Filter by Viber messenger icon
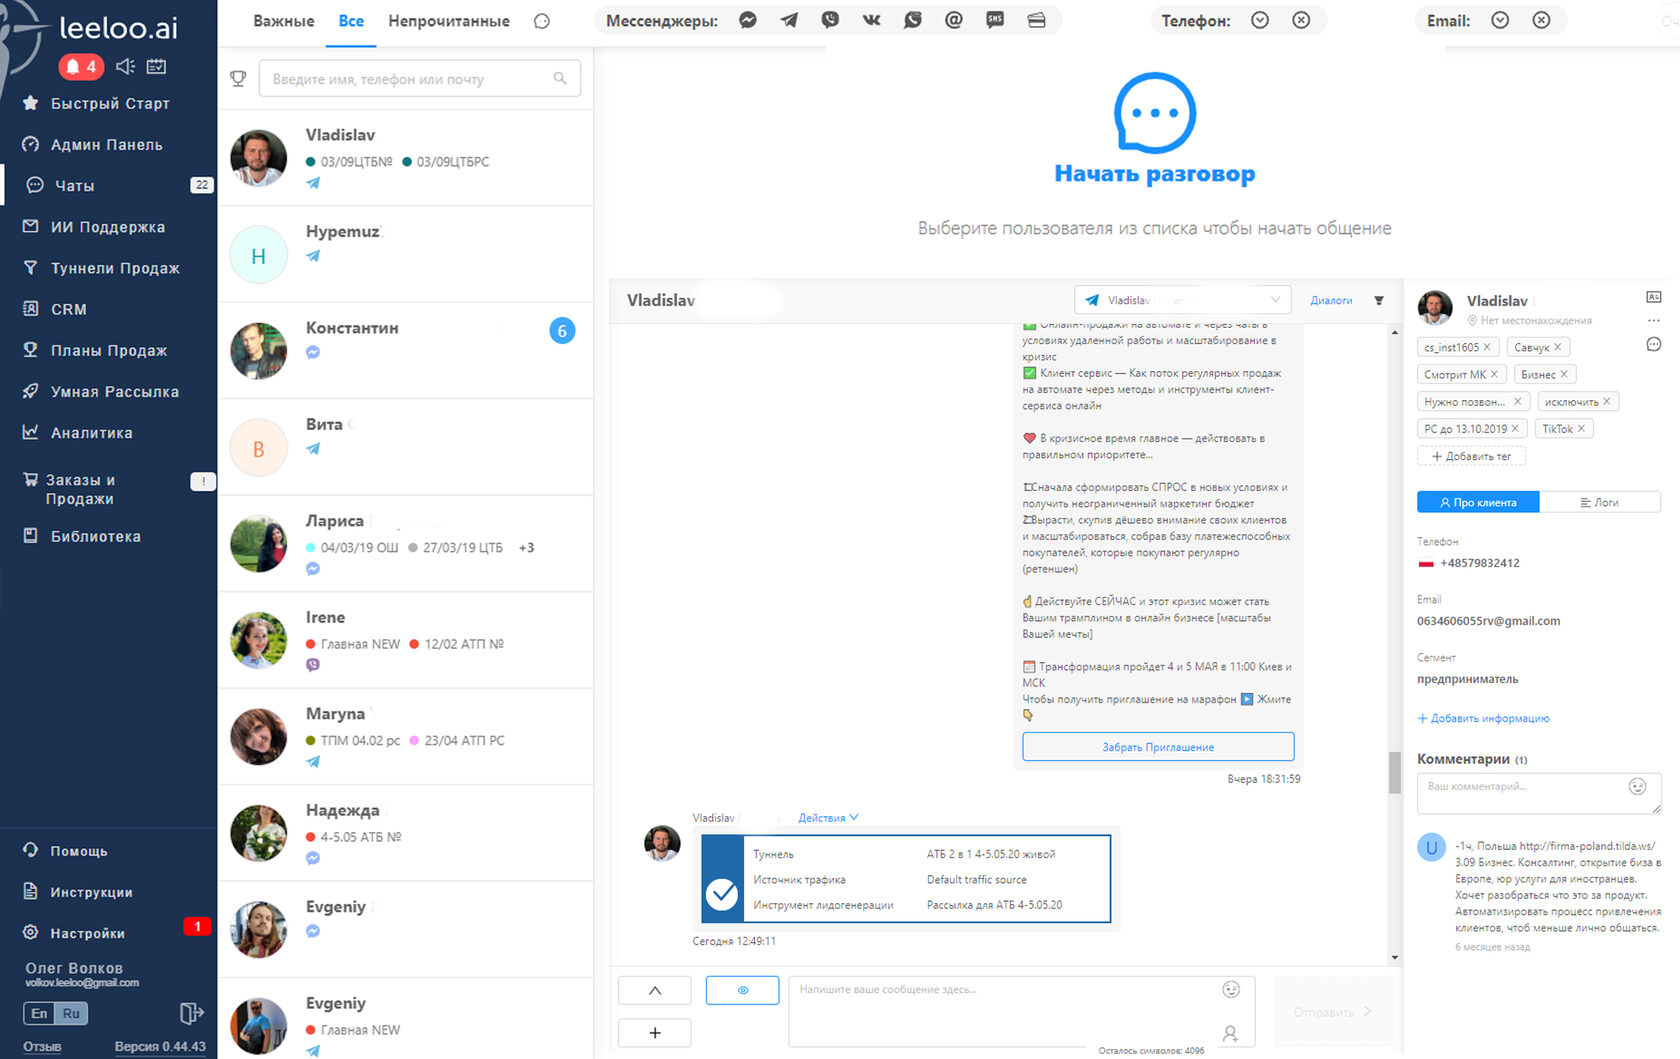The image size is (1680, 1059). click(x=830, y=20)
